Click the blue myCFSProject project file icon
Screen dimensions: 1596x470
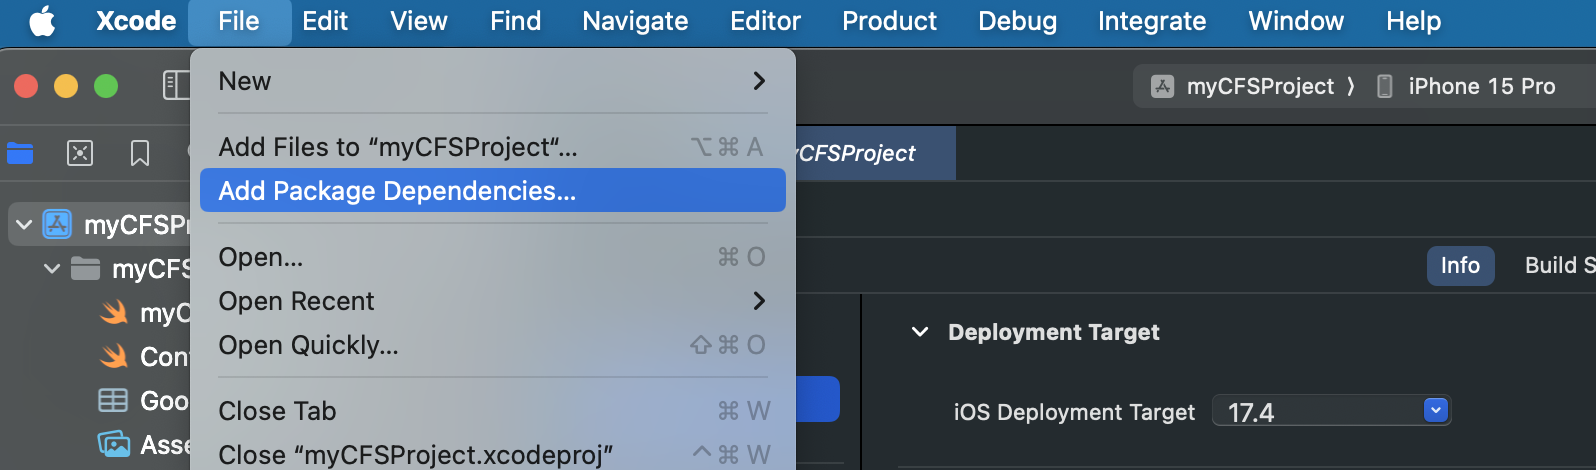point(57,225)
